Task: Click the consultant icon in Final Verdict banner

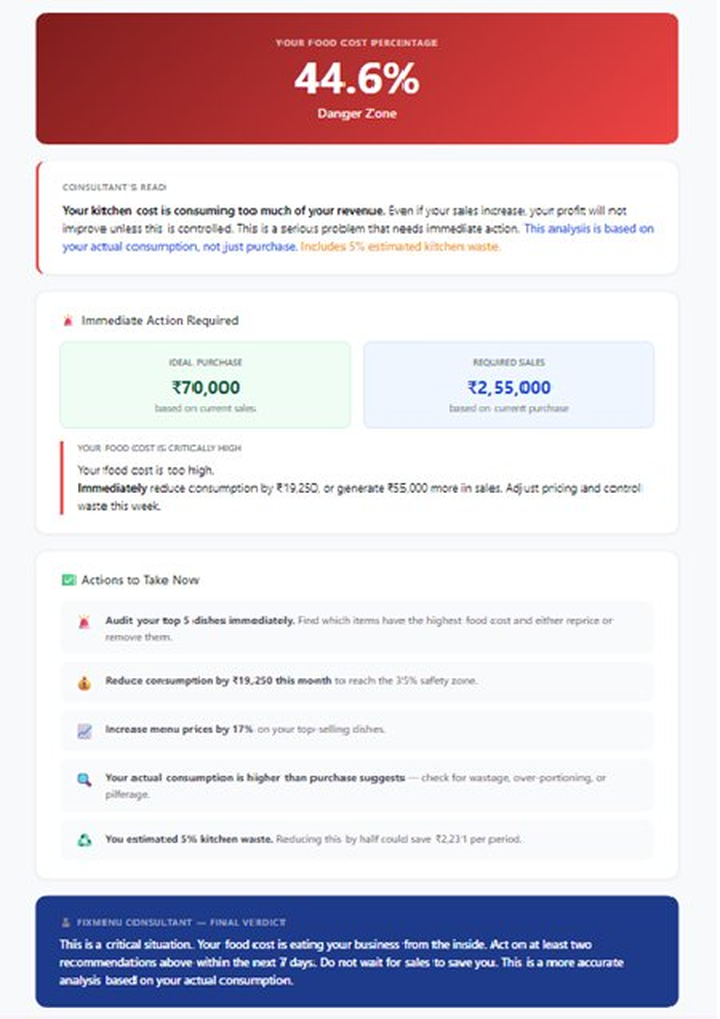Action: coord(66,922)
